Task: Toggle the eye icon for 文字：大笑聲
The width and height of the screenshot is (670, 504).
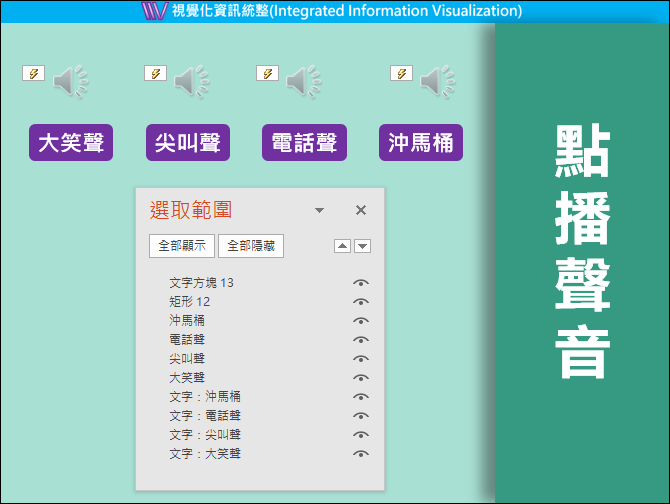Action: tap(361, 454)
